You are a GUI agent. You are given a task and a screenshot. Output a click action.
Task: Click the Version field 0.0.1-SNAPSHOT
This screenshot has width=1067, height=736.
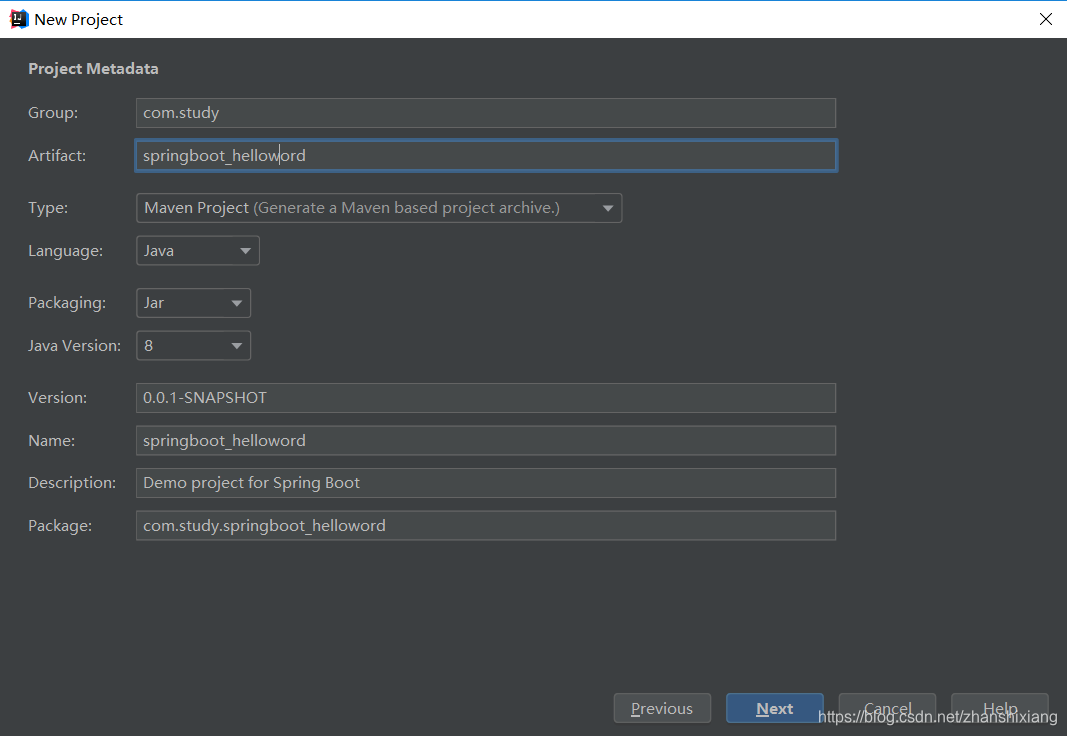click(486, 398)
